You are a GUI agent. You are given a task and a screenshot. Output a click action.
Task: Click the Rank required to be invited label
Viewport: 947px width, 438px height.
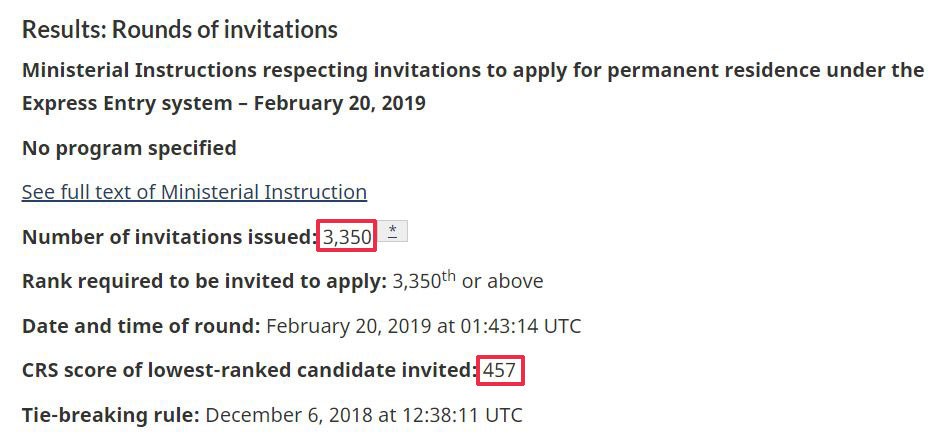click(x=204, y=281)
